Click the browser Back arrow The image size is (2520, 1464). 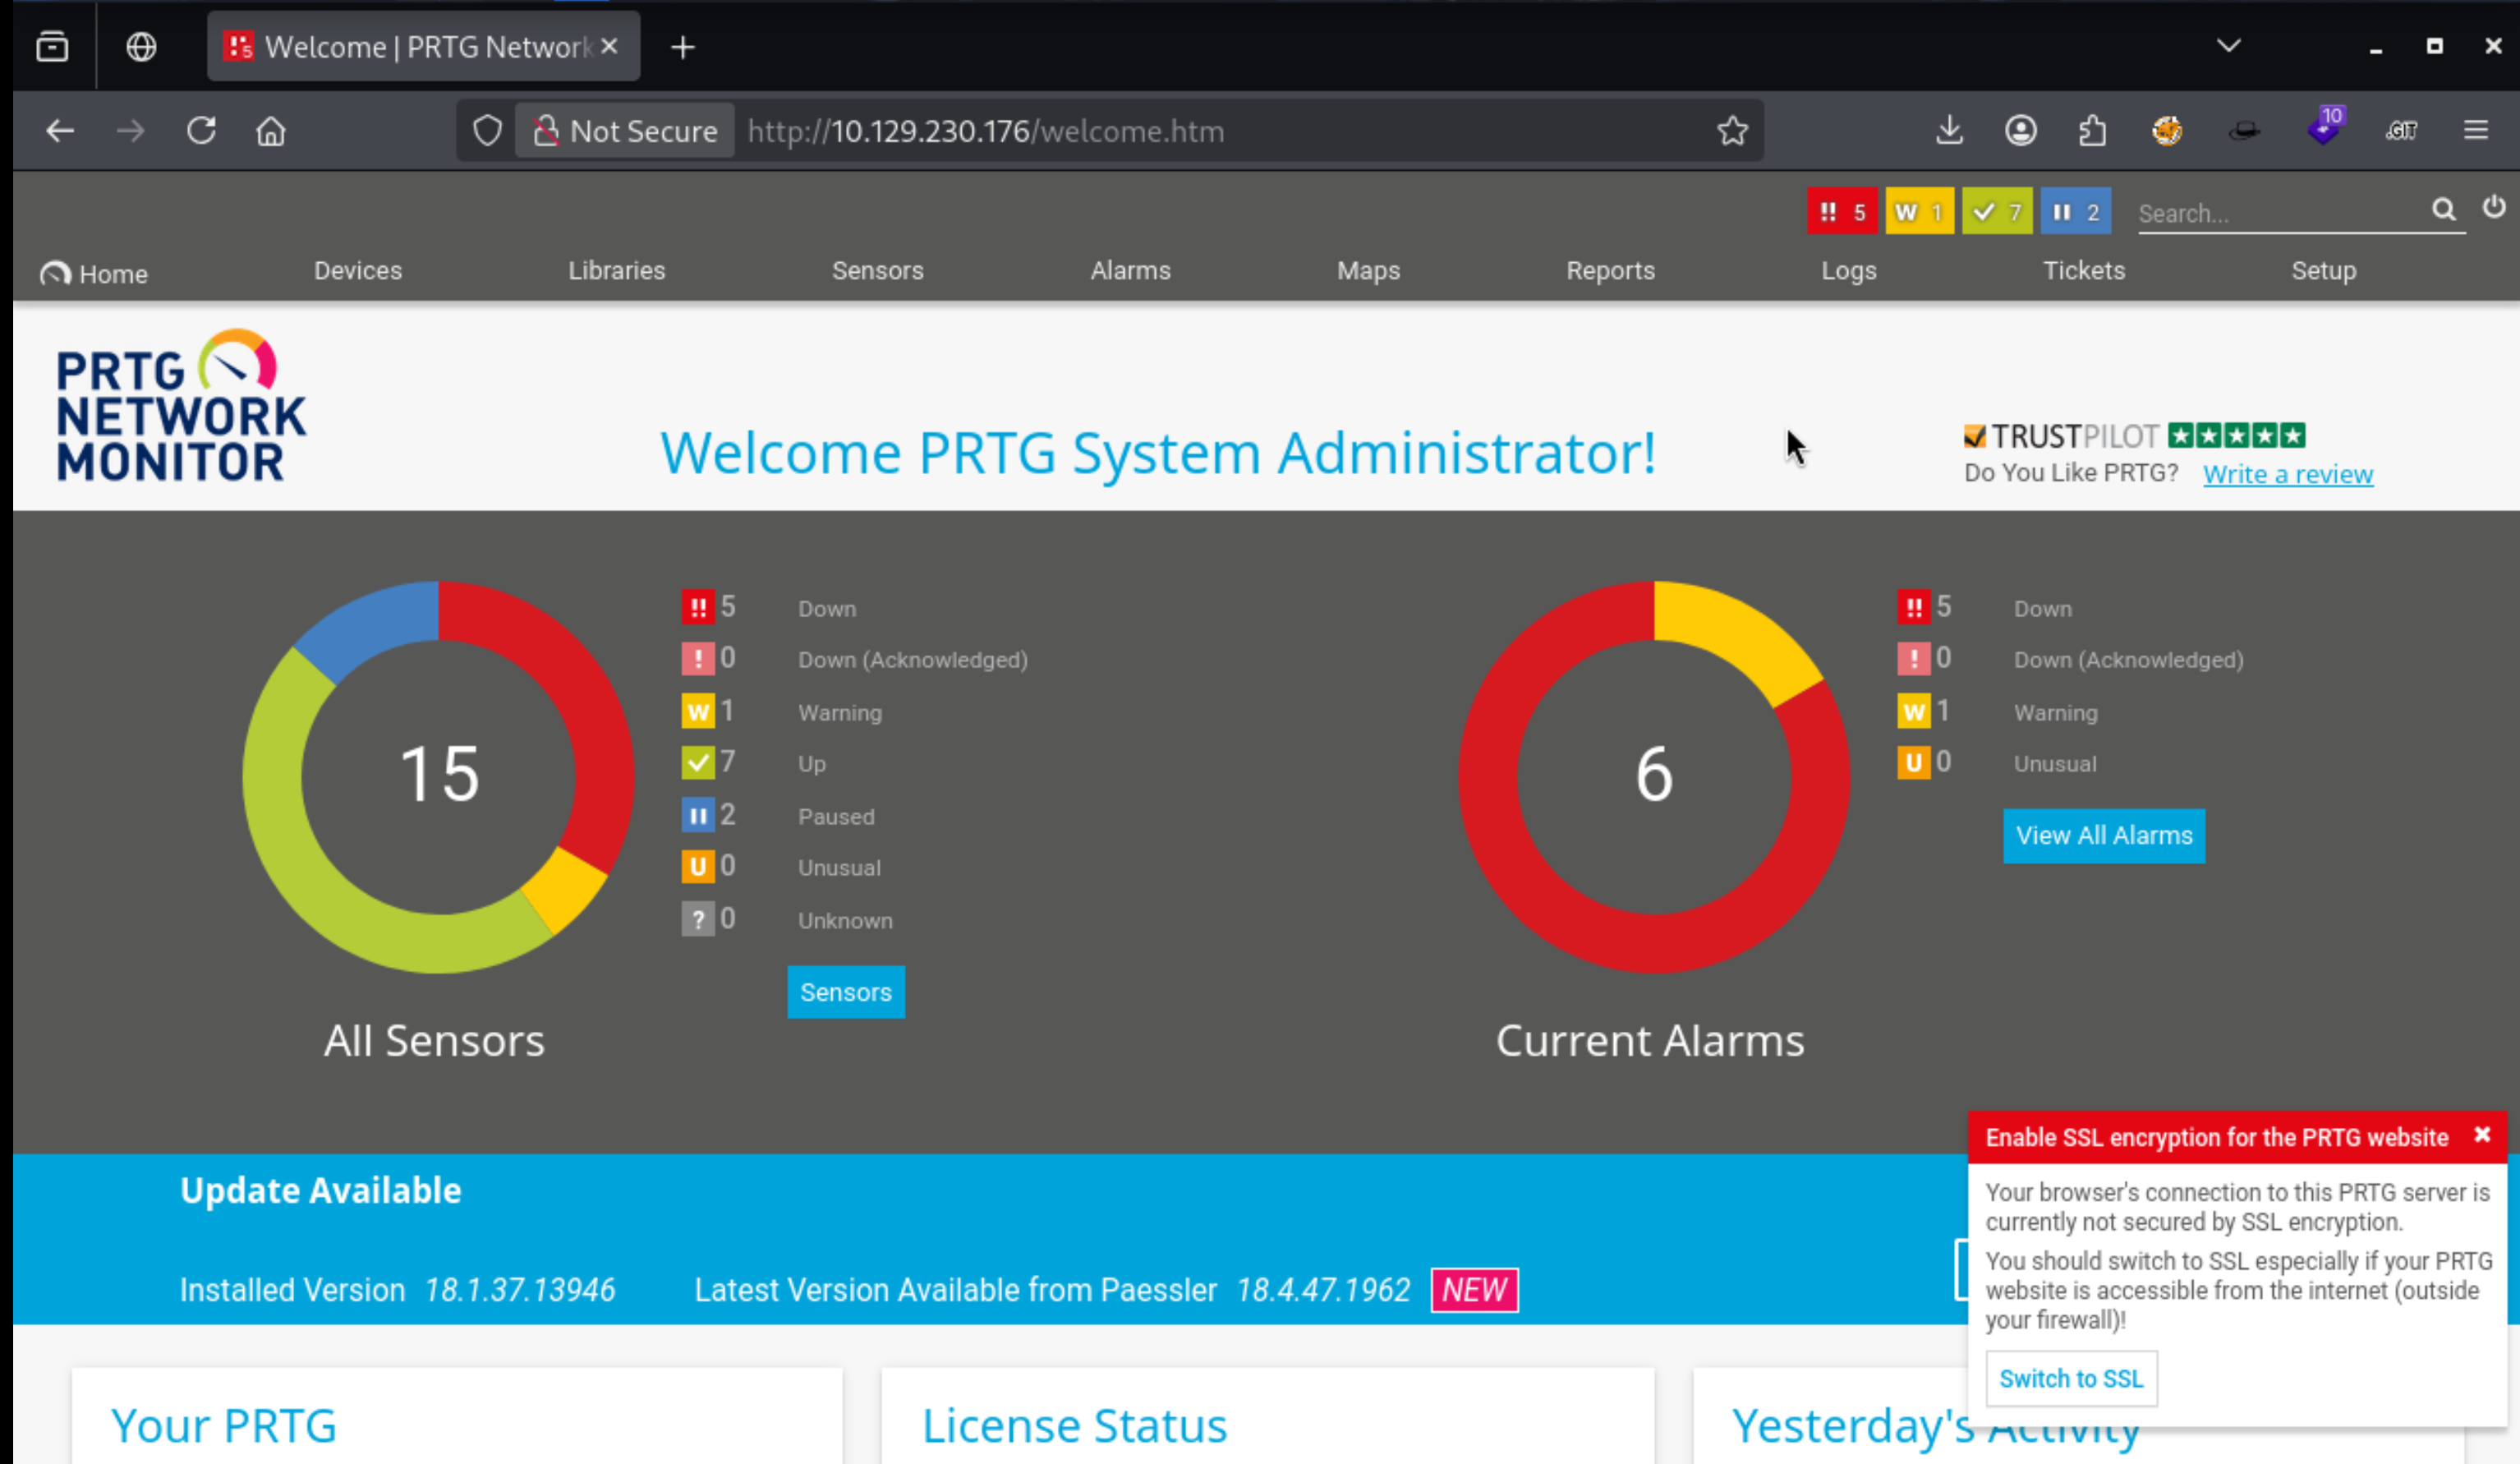coord(60,131)
